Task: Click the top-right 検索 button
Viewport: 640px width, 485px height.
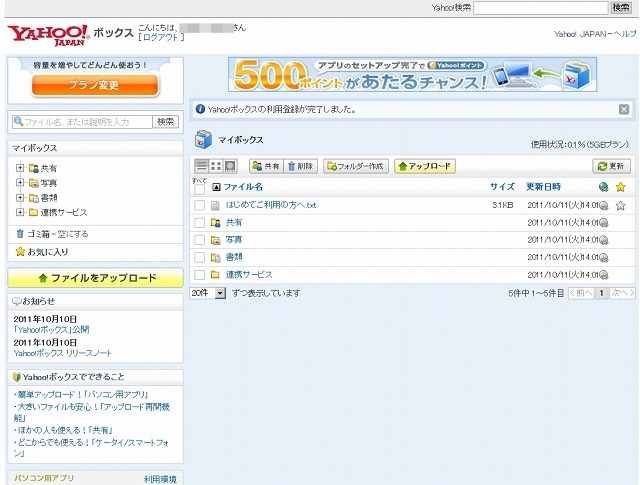Action: click(621, 7)
